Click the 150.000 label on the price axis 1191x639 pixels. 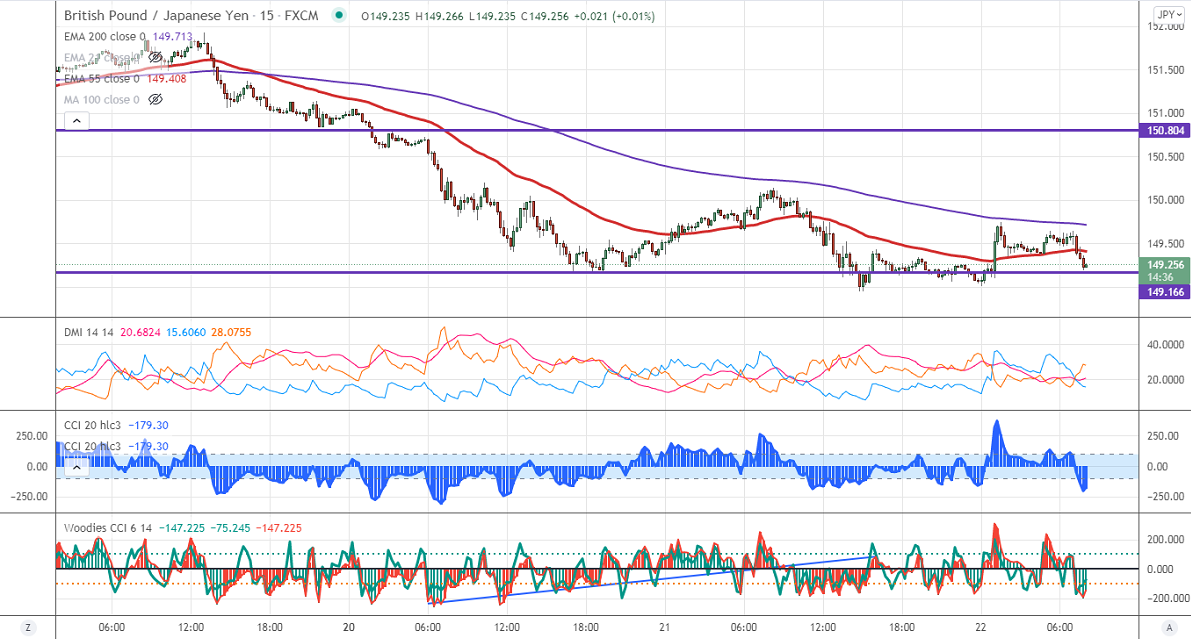1165,201
